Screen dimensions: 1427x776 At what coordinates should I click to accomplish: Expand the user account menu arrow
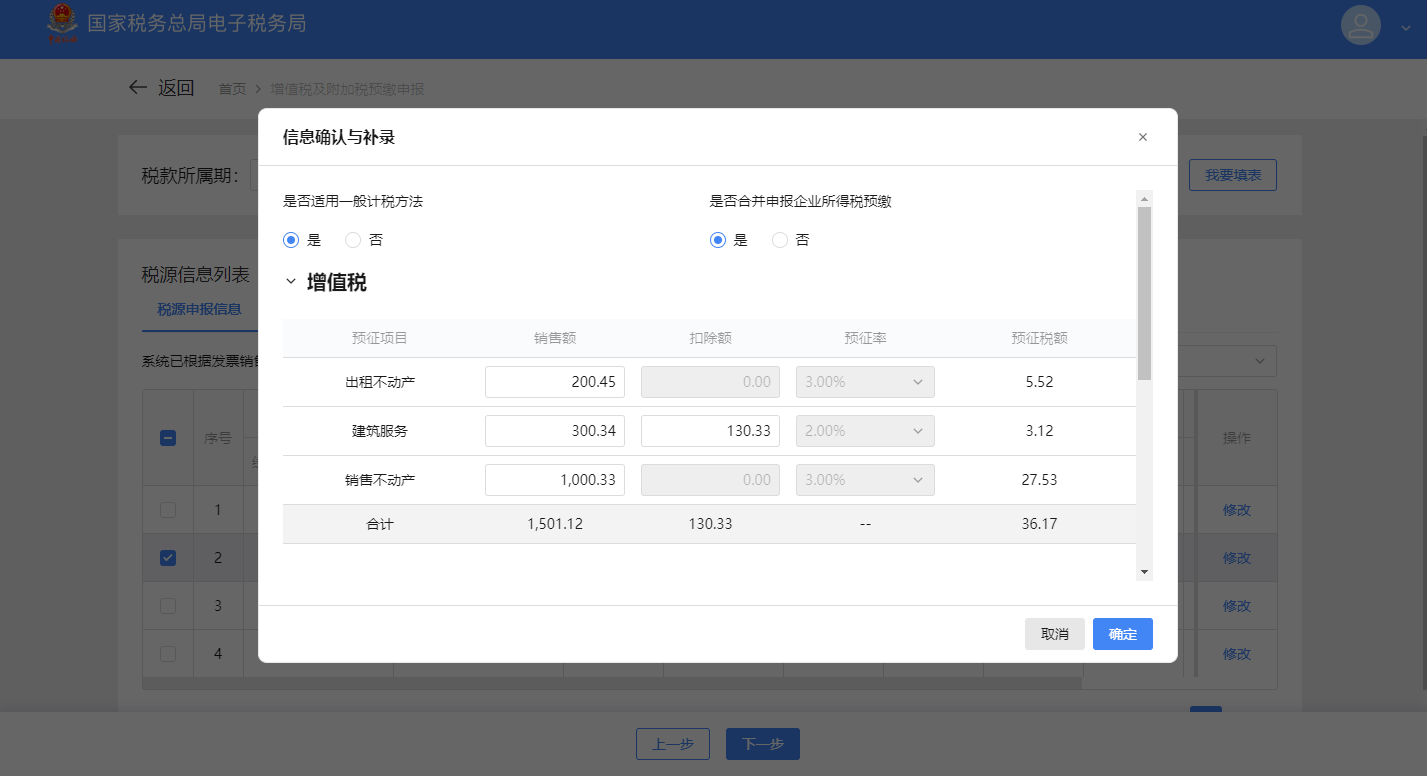coord(1405,29)
